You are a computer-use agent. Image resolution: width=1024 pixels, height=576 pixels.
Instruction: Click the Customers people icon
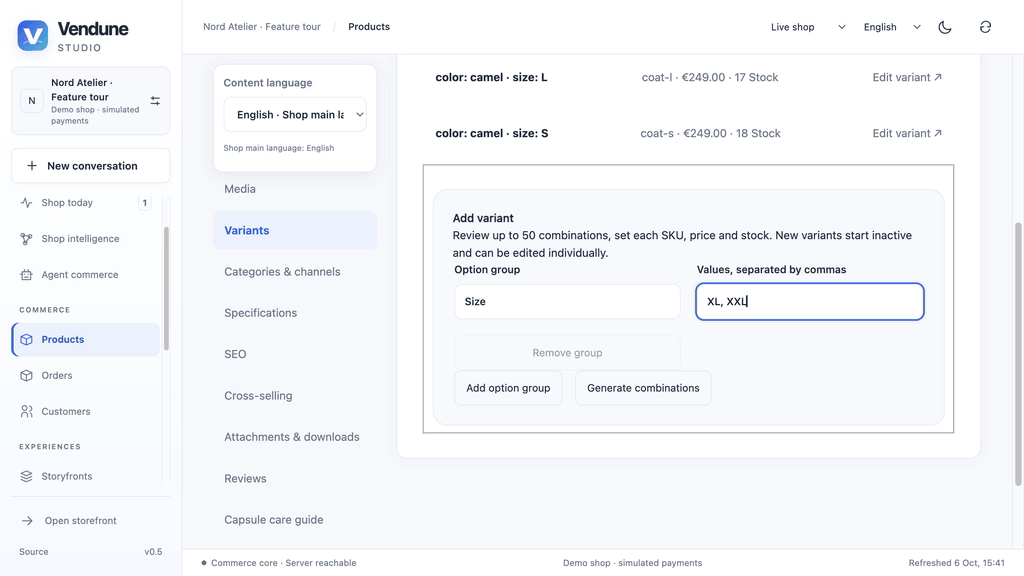26,411
